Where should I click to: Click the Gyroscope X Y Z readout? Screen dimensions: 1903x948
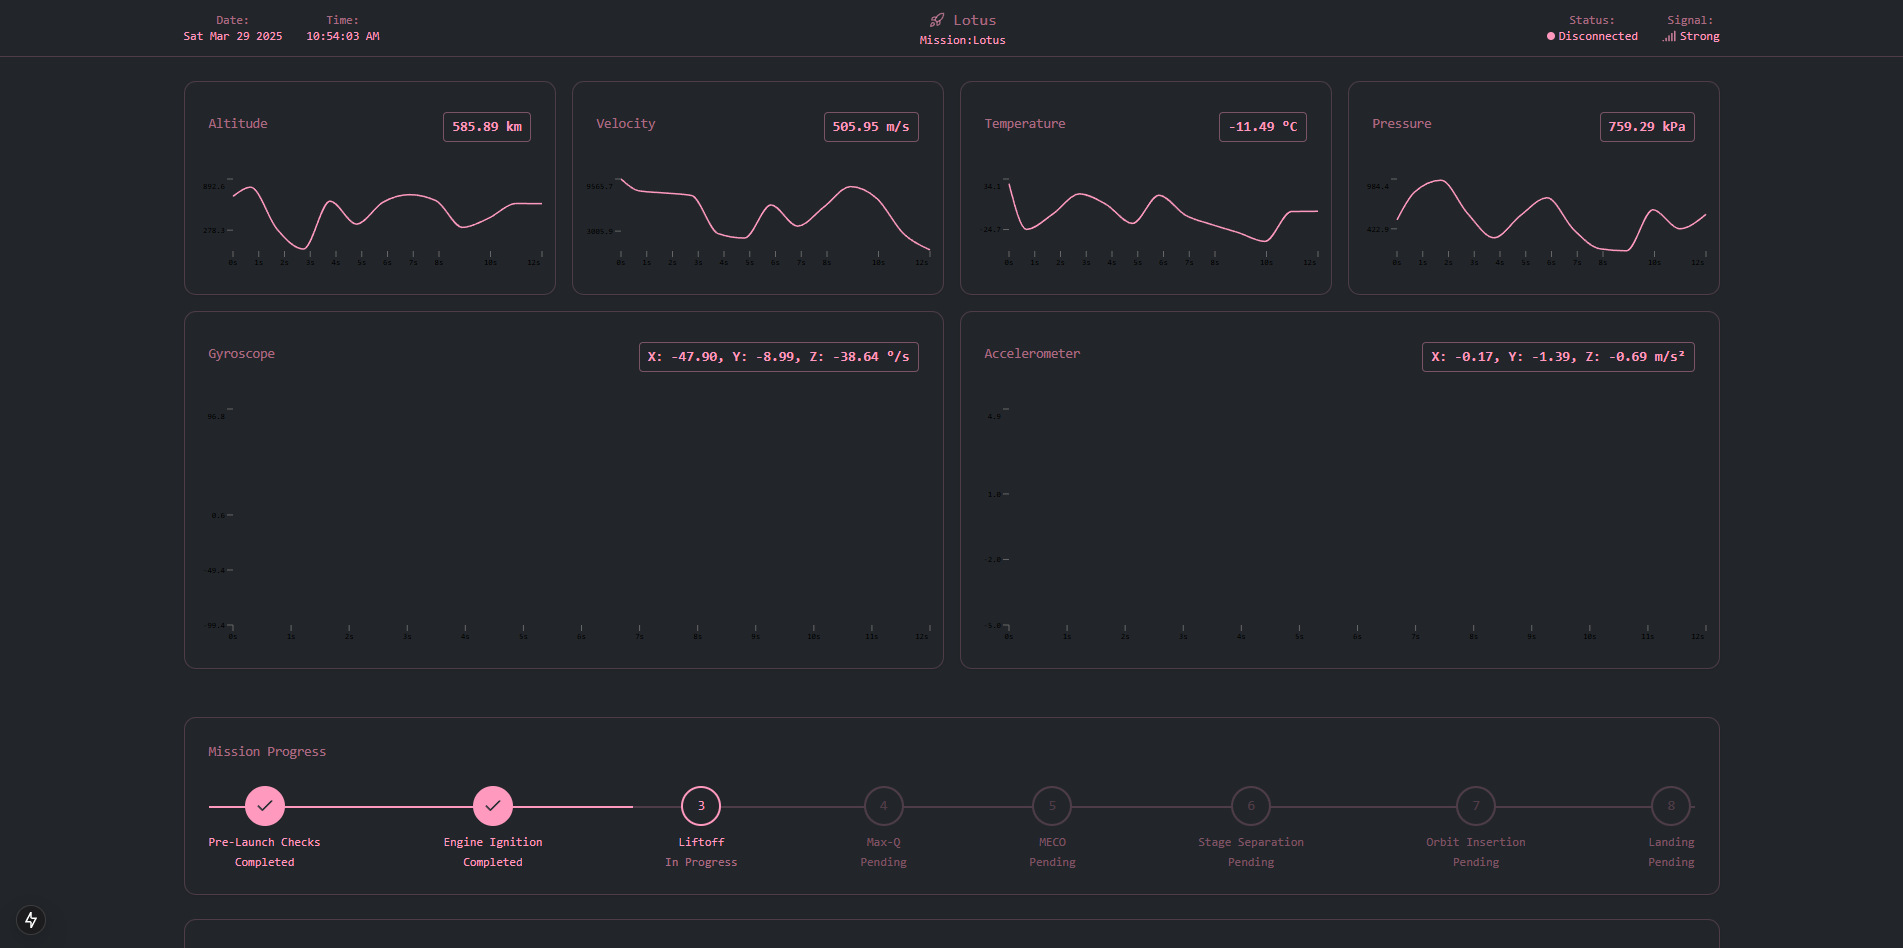[x=779, y=357]
